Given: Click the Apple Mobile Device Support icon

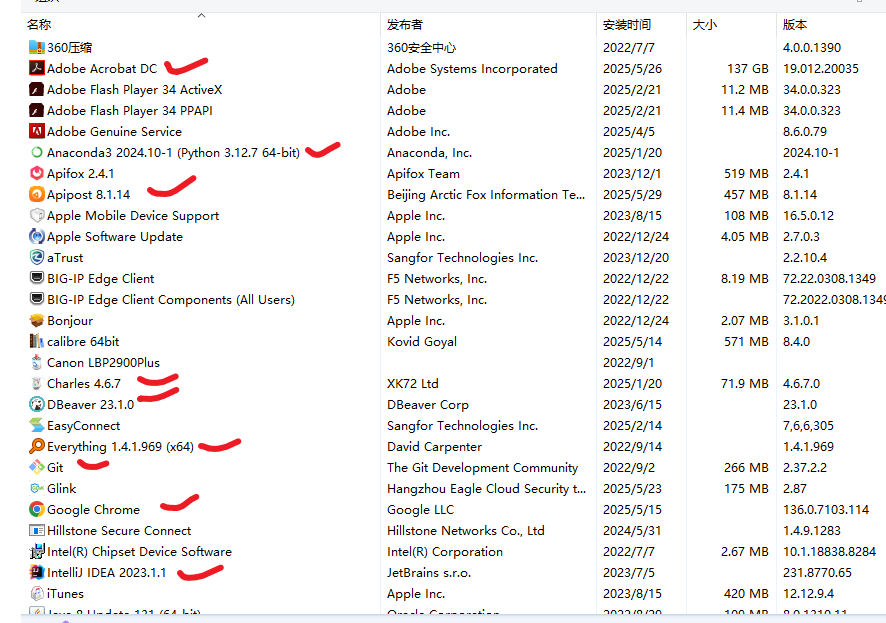Looking at the screenshot, I should pyautogui.click(x=37, y=215).
